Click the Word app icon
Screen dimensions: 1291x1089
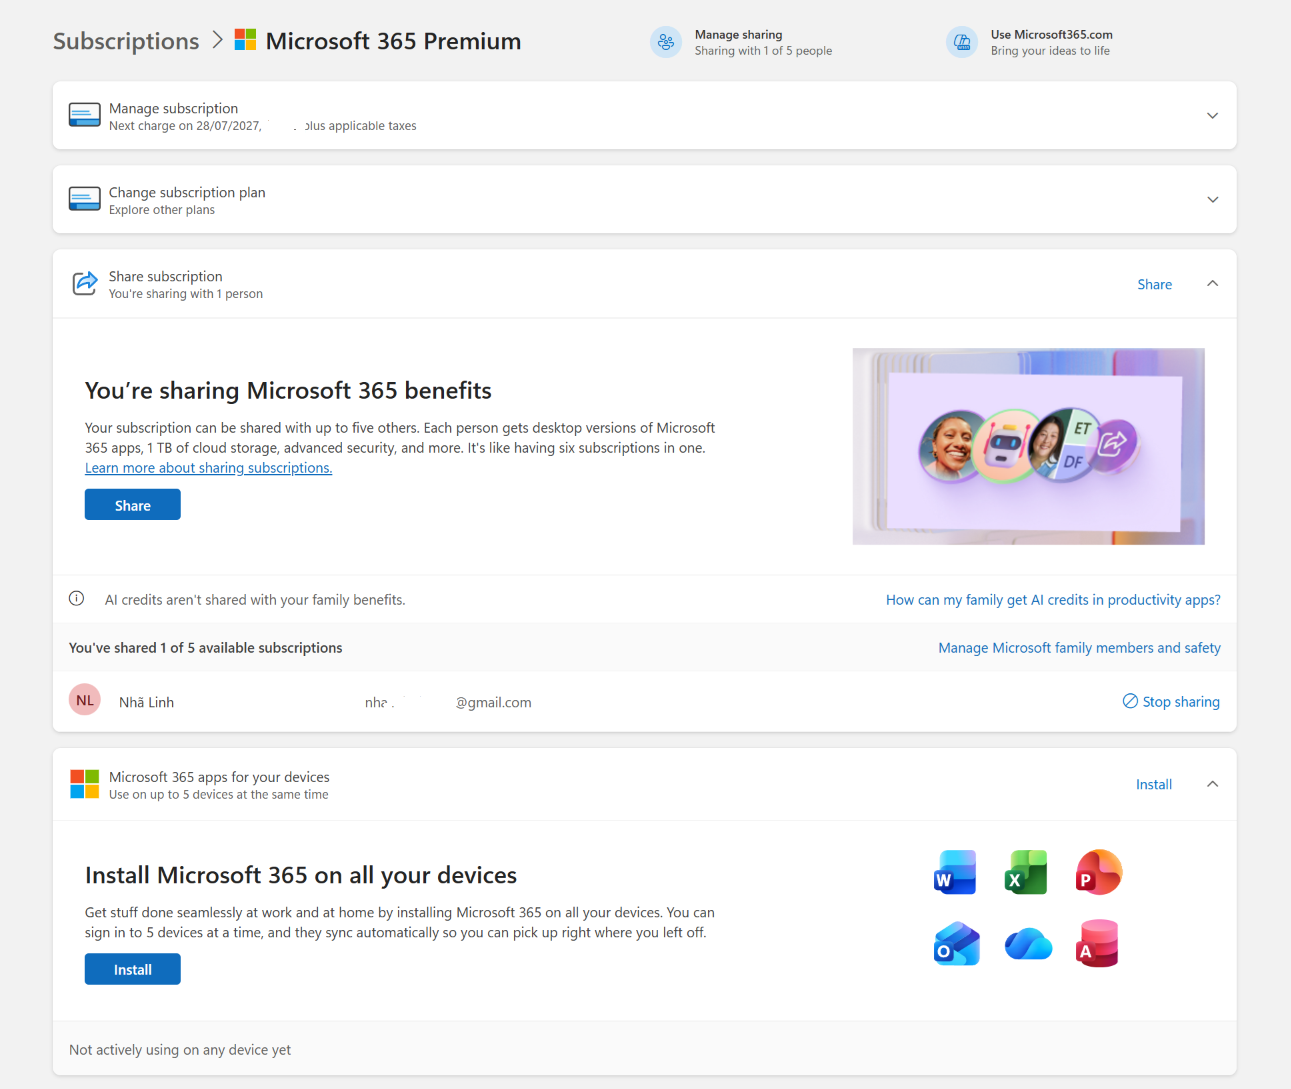[955, 872]
